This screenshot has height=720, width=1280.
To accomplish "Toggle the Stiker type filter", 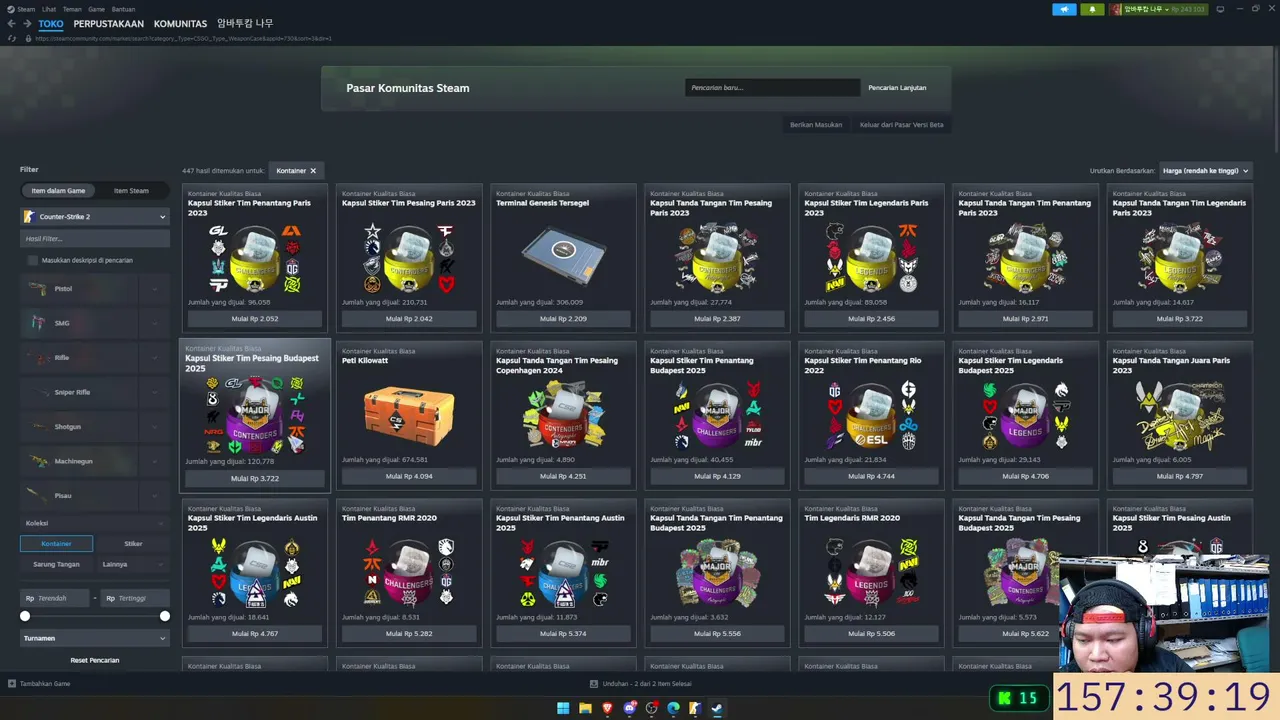I will pos(133,544).
